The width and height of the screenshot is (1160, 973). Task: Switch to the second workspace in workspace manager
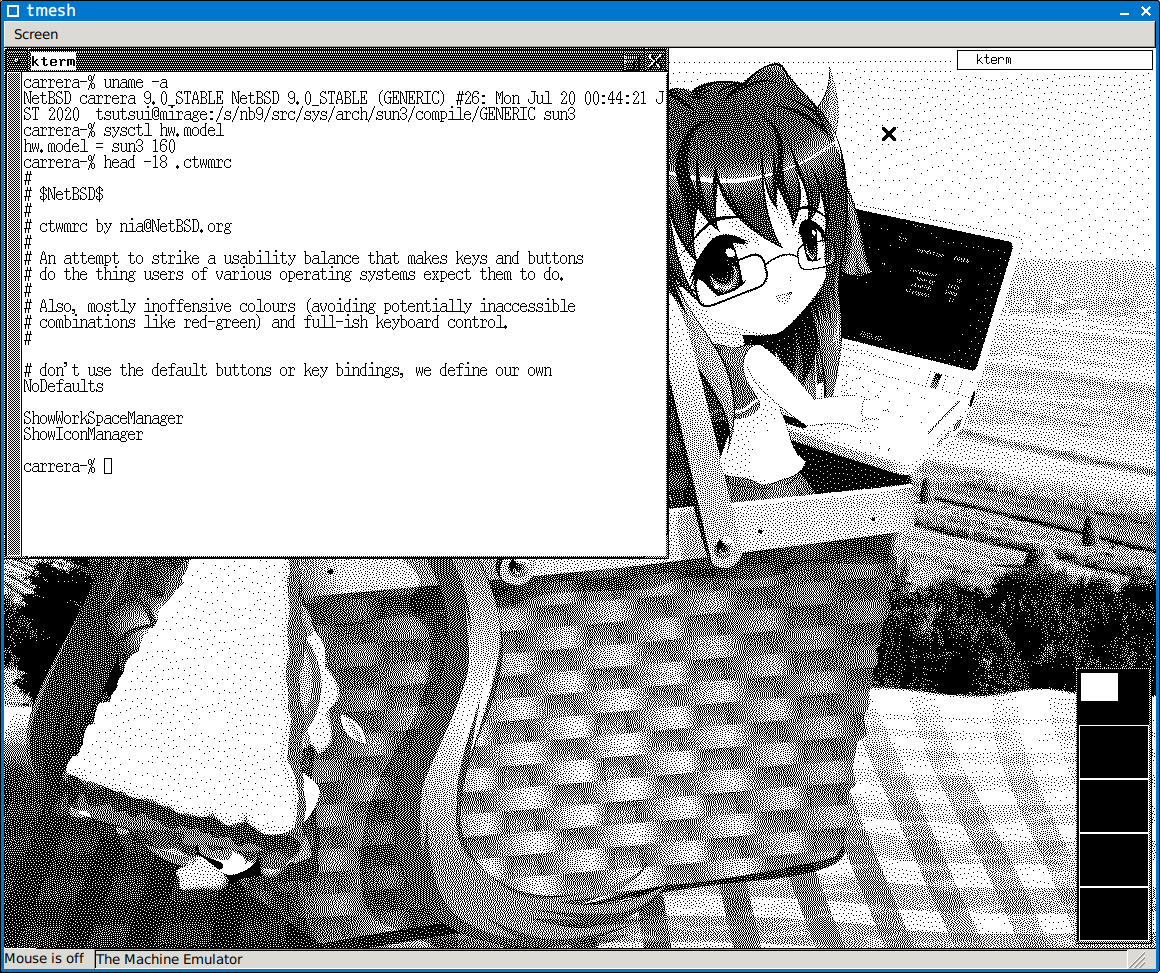point(1113,752)
